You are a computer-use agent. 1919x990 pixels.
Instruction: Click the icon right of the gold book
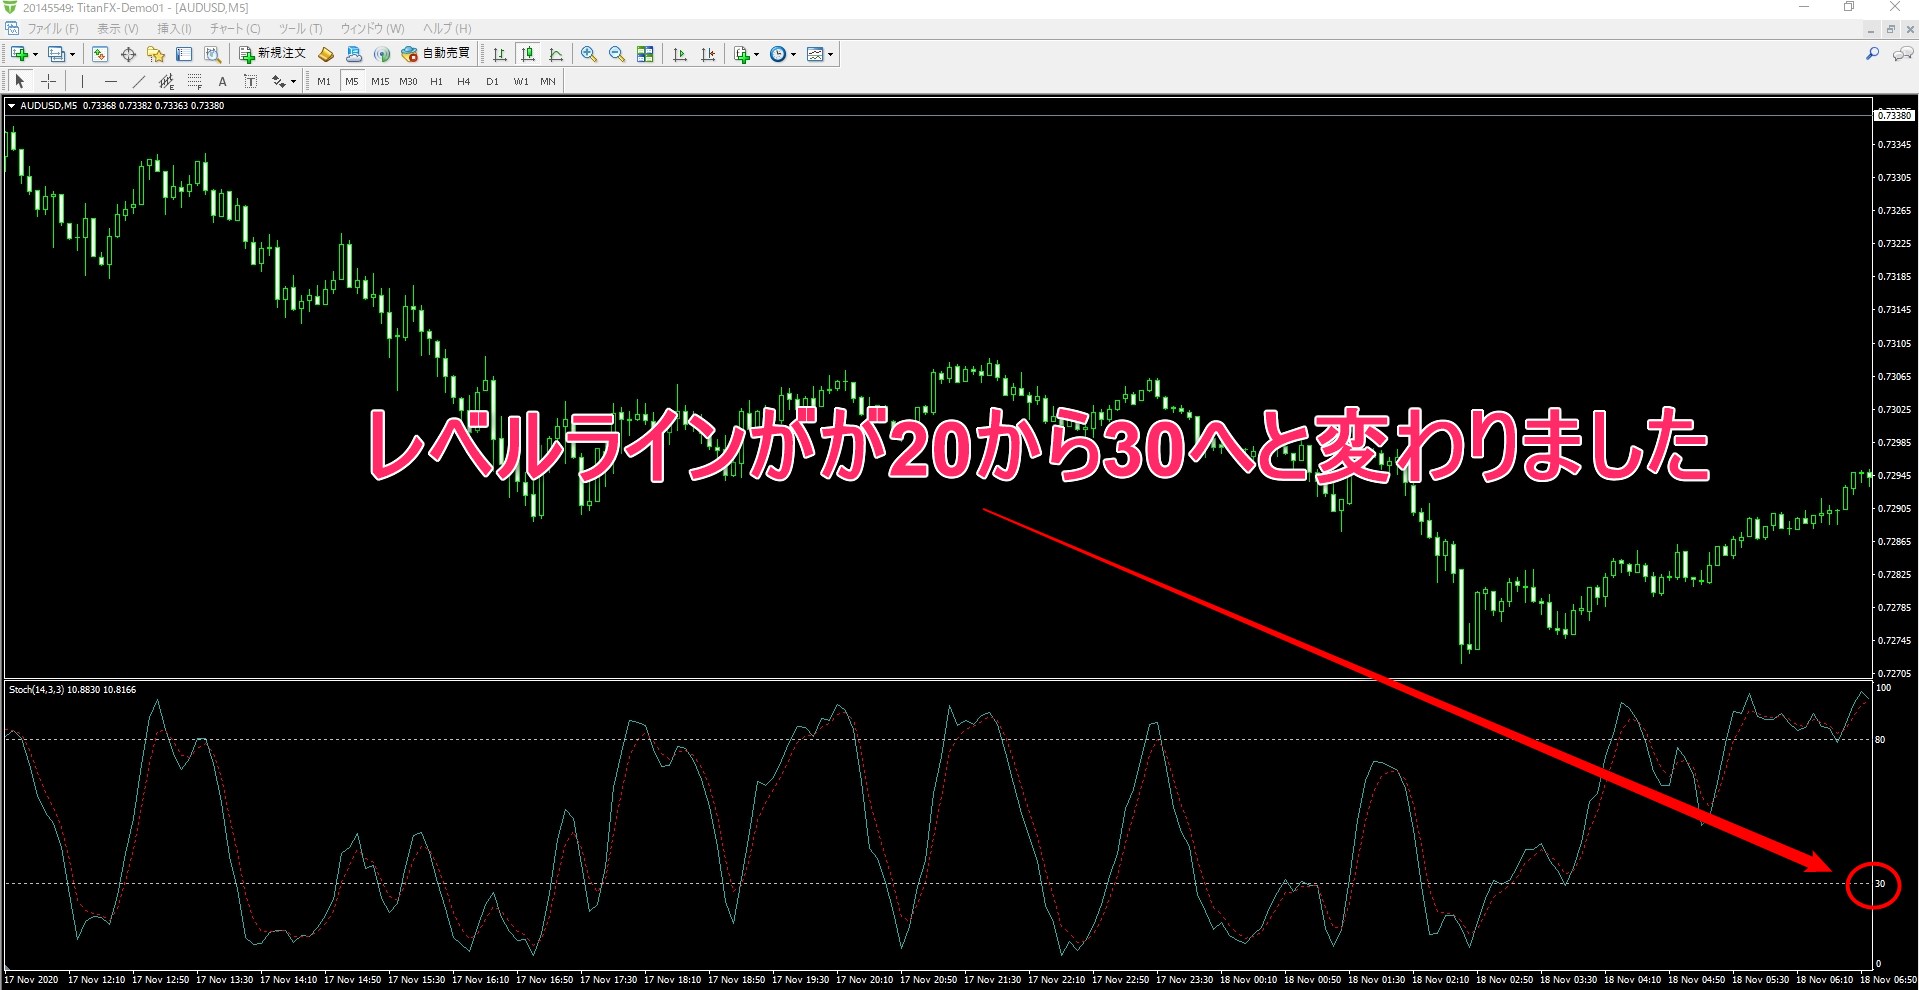[354, 54]
